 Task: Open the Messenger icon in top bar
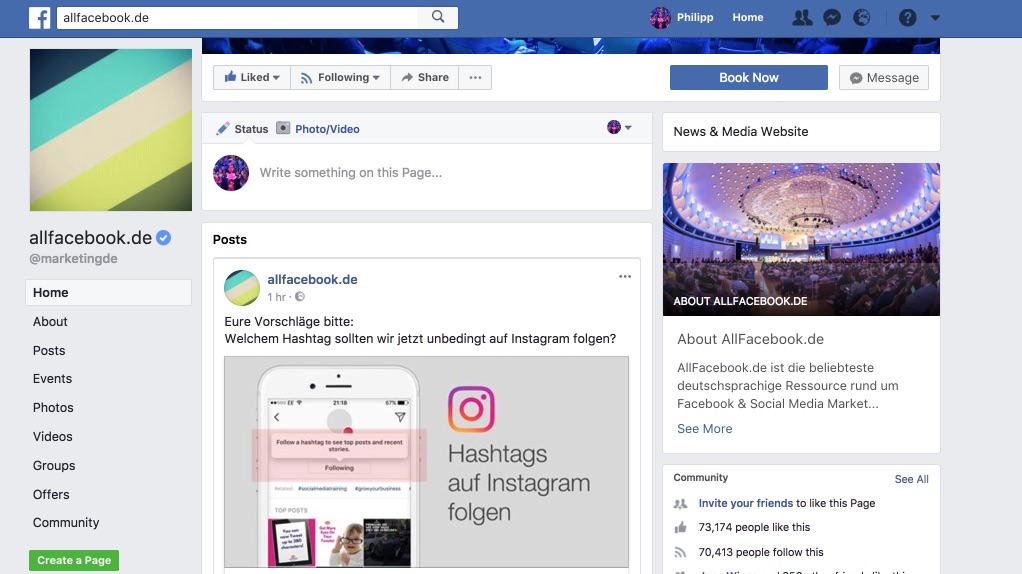tap(832, 18)
